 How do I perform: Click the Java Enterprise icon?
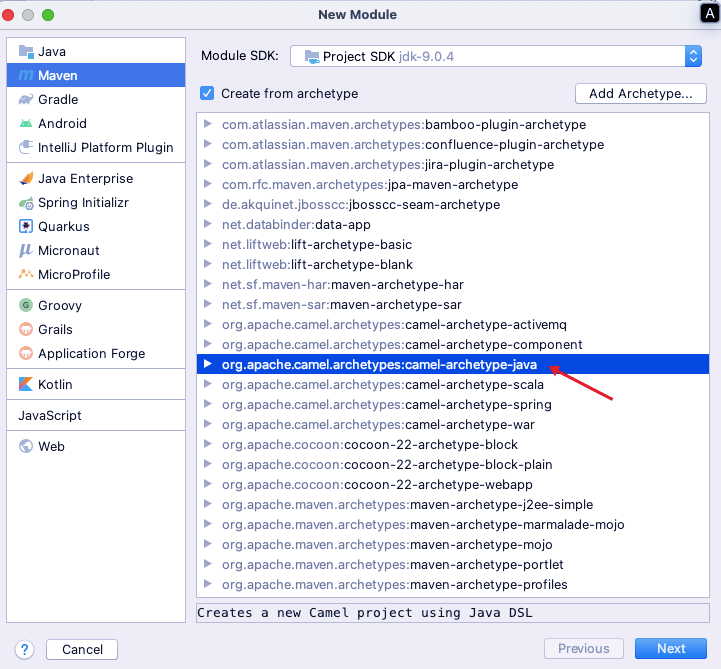tap(26, 178)
